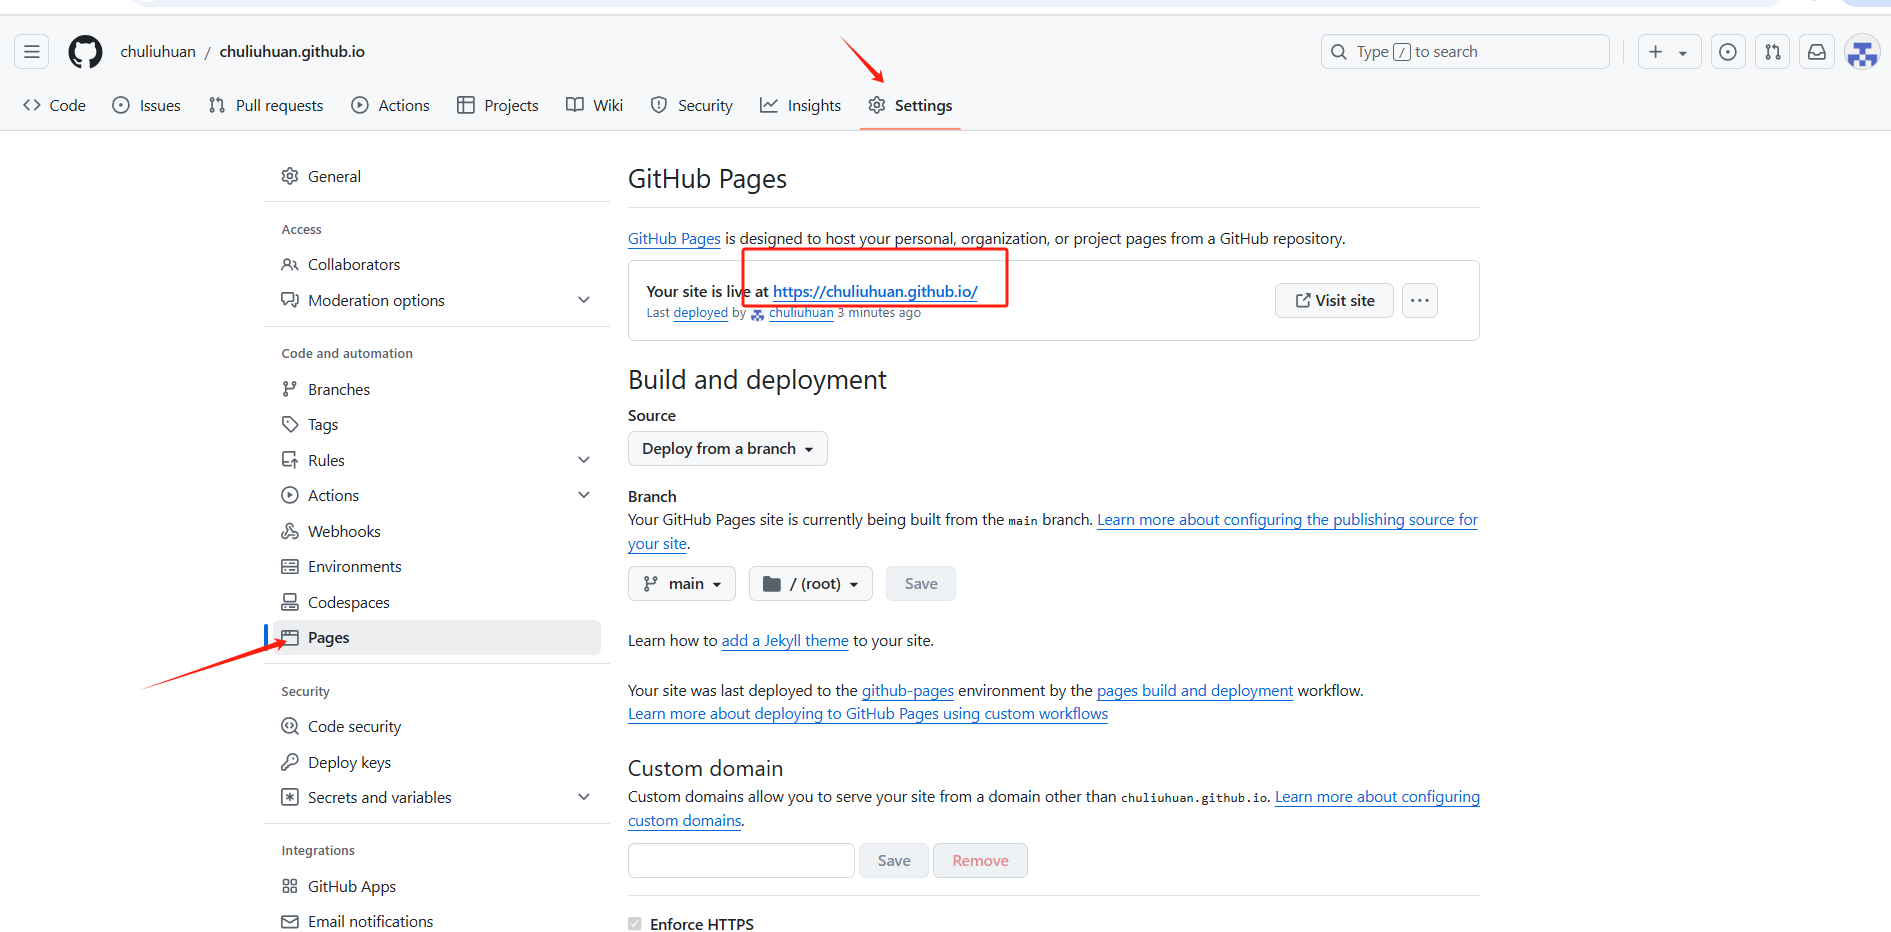Viewport: 1891px width, 932px height.
Task: Open the configuring custom domains help link
Action: pos(1377,797)
